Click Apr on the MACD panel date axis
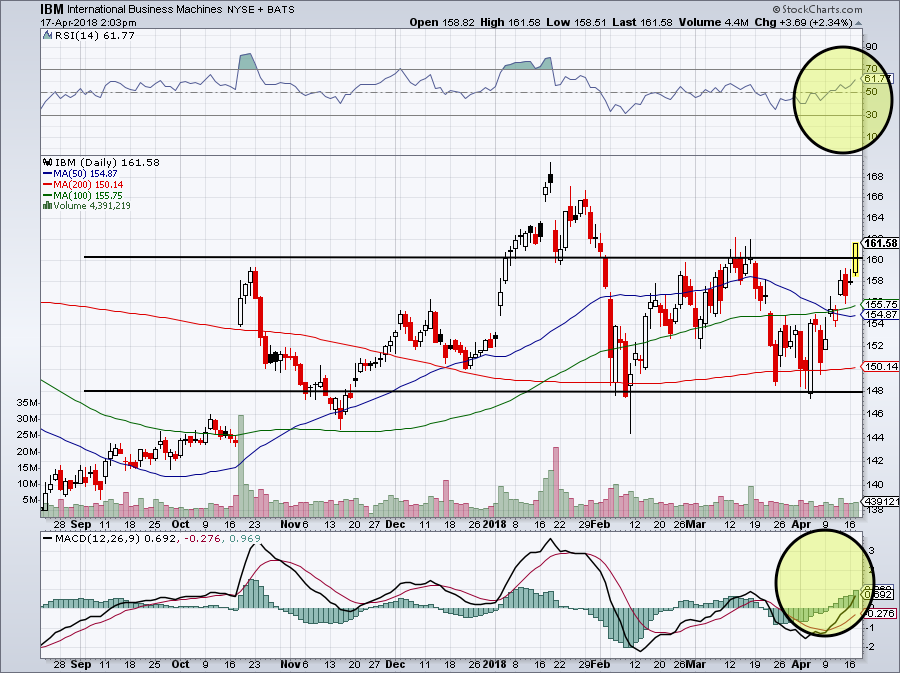The width and height of the screenshot is (900, 673). (x=801, y=664)
